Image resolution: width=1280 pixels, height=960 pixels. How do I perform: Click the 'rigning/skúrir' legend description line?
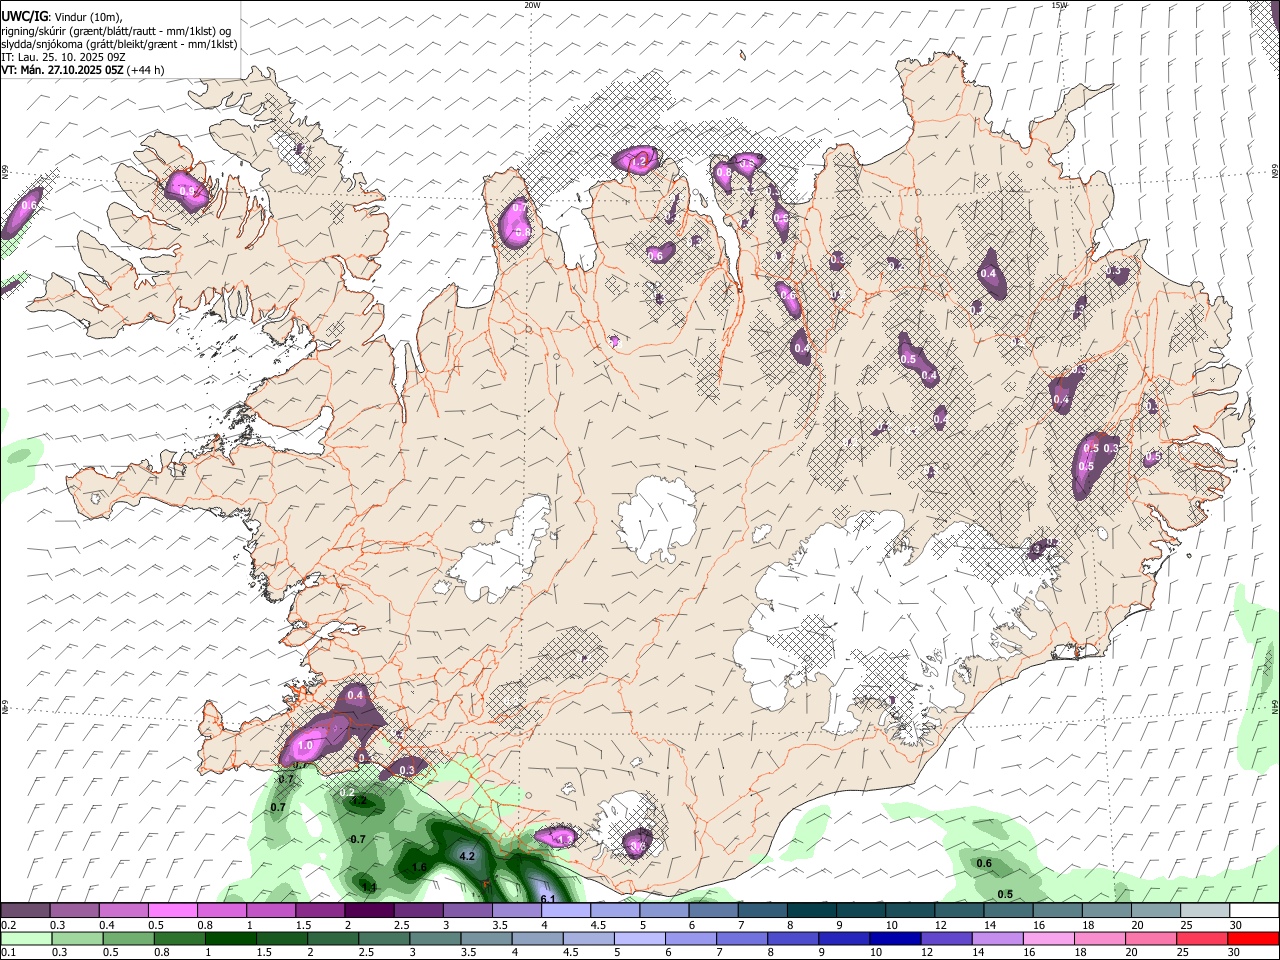coord(115,31)
